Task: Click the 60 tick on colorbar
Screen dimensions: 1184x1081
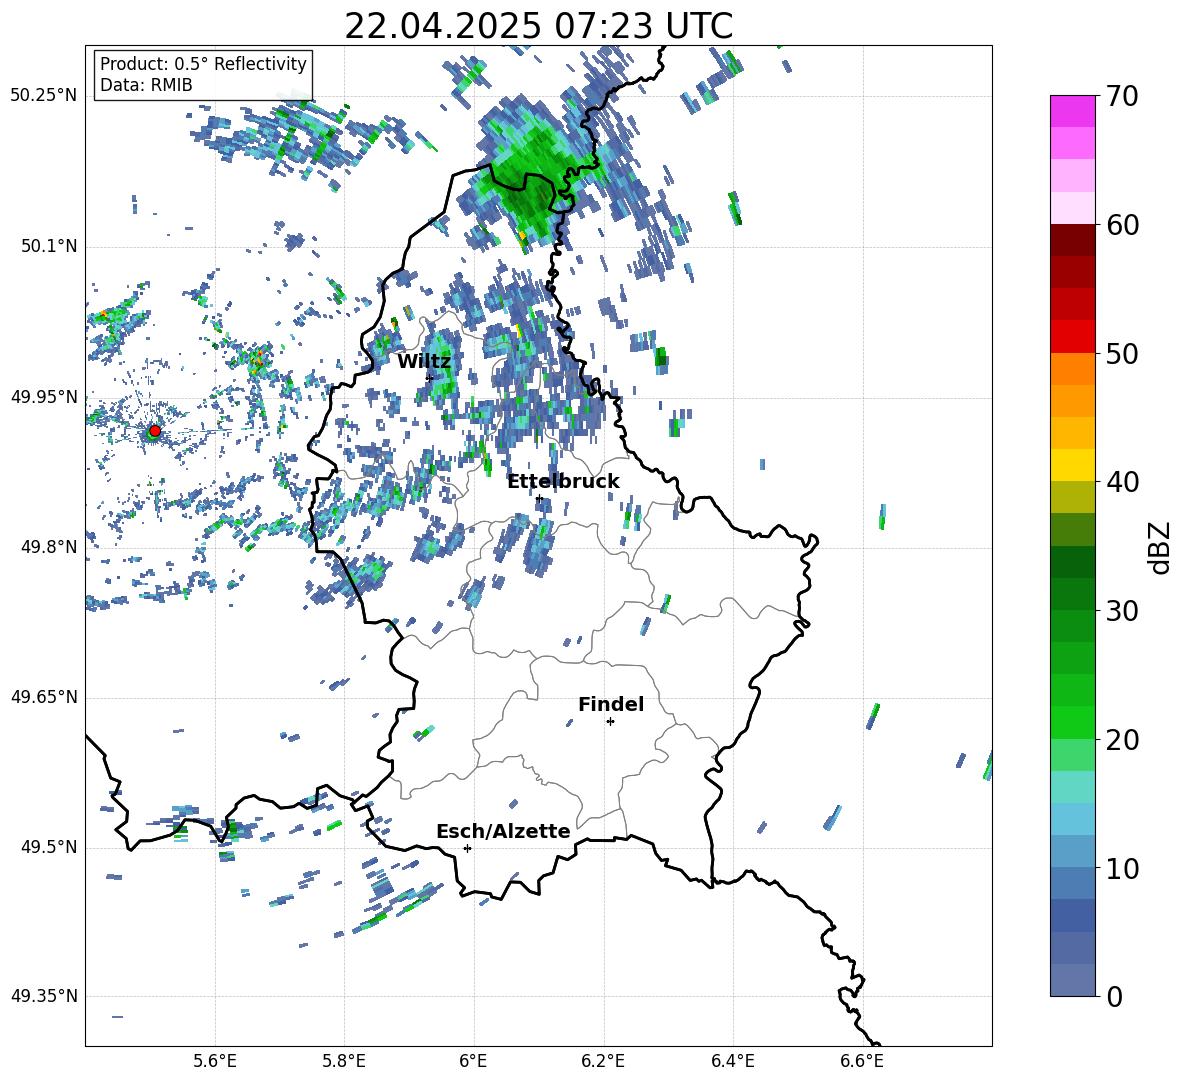Action: pos(1123,225)
